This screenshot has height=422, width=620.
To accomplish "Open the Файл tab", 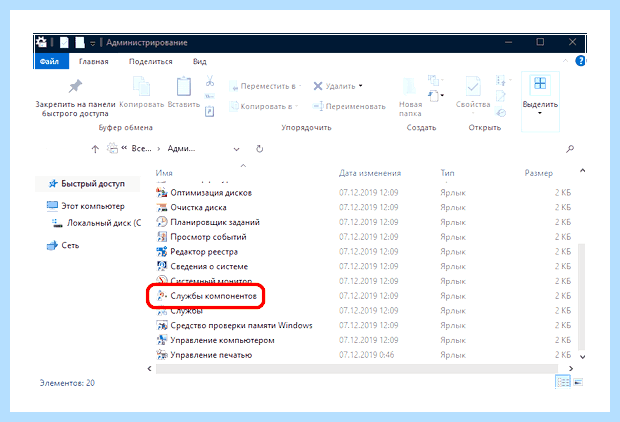I will point(51,61).
